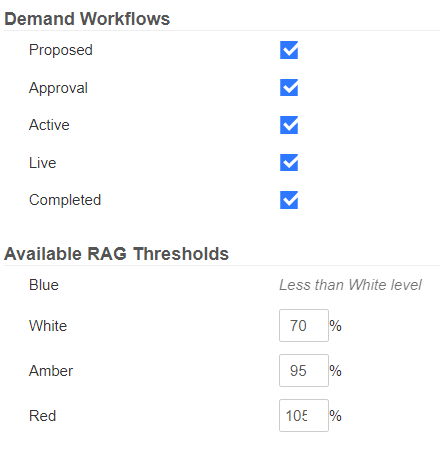The image size is (440, 455).
Task: Focus the Amber threshold field showing 95
Action: pos(304,370)
